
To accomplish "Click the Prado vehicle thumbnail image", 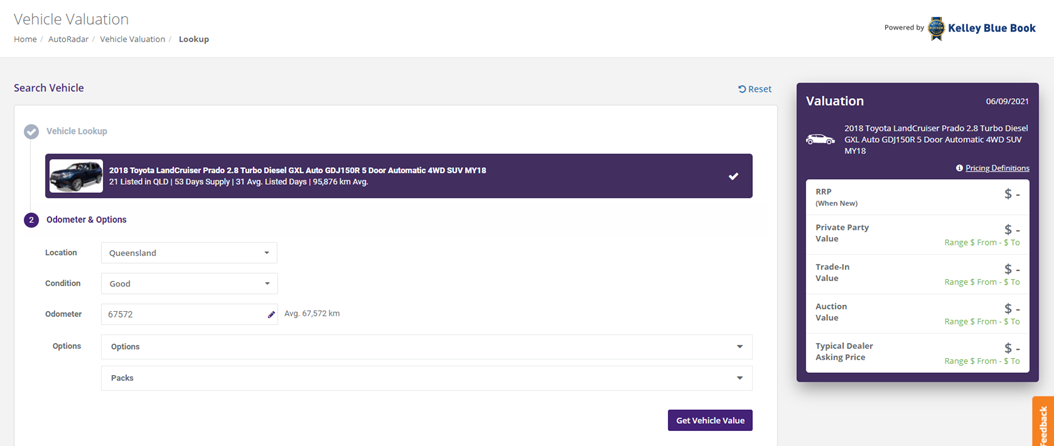I will click(76, 176).
